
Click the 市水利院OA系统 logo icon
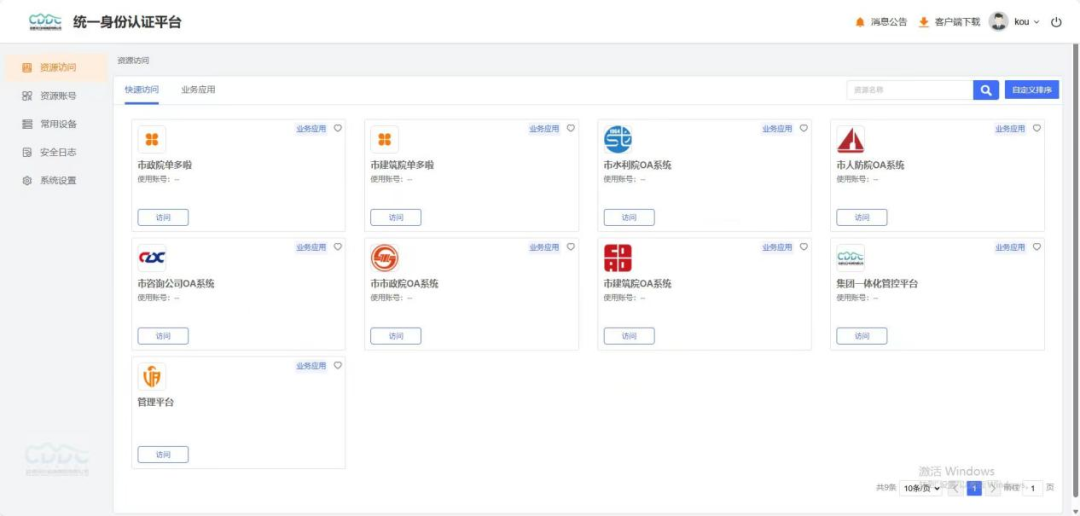[618, 139]
